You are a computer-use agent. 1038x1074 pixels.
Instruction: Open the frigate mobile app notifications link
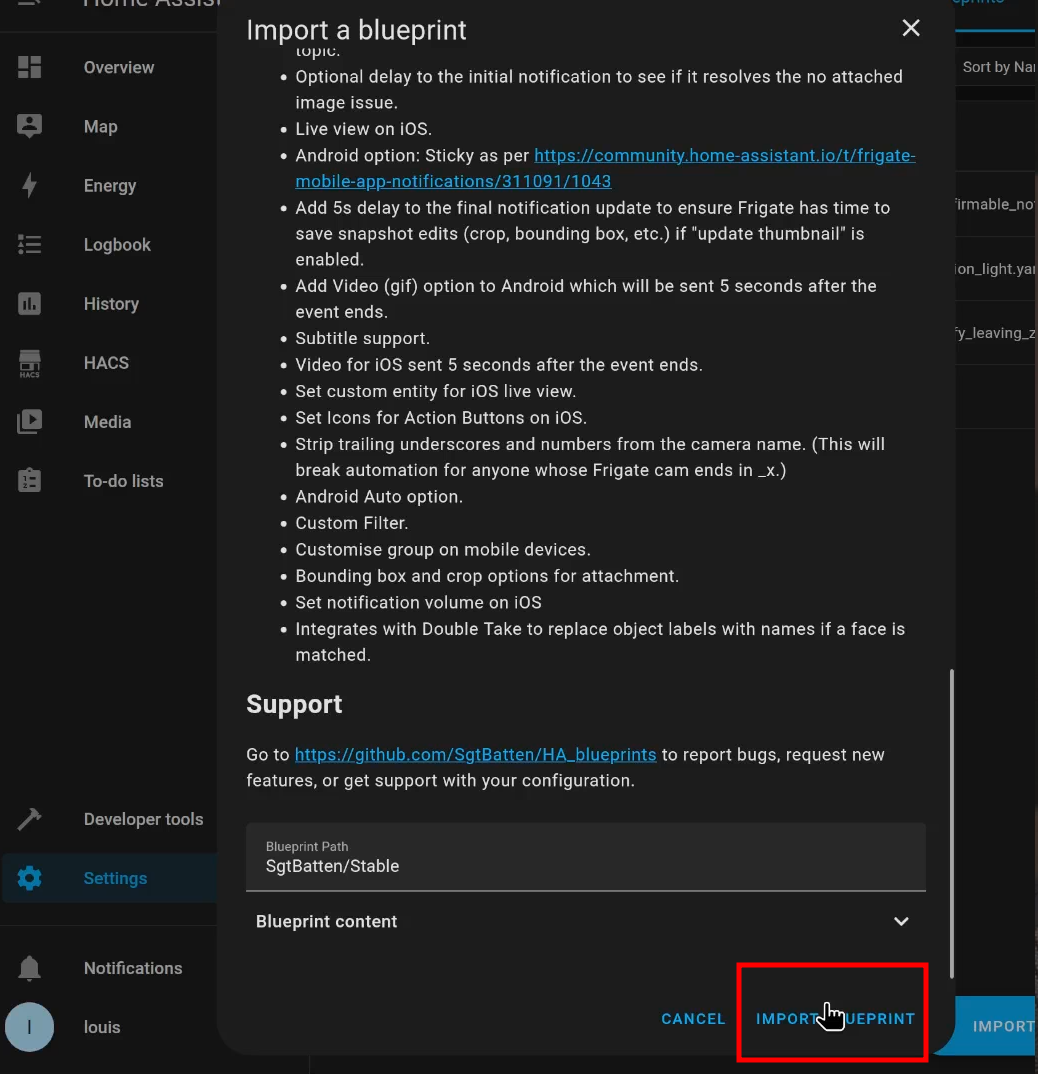(x=606, y=168)
